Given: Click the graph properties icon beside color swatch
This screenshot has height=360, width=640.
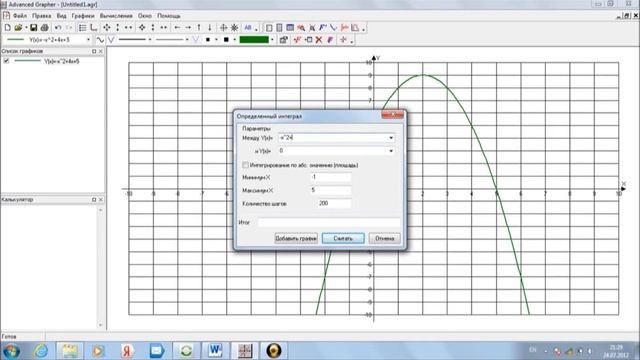Looking at the screenshot, I should [x=284, y=40].
